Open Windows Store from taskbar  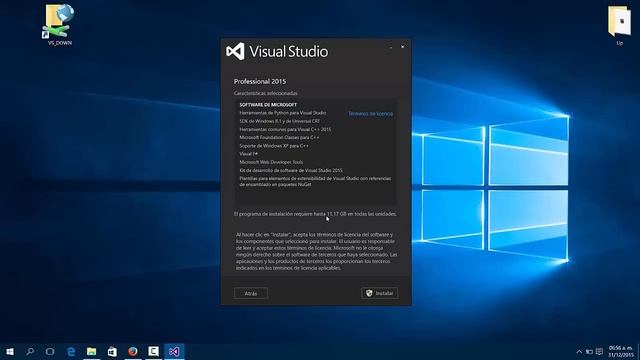pyautogui.click(x=112, y=351)
